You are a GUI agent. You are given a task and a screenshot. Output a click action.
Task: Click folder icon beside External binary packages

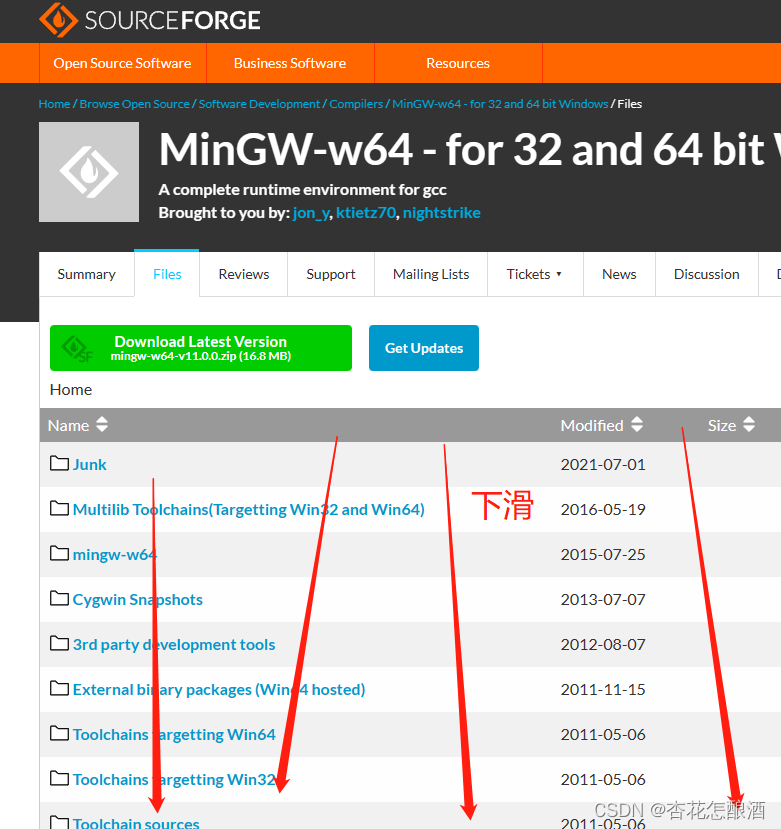pyautogui.click(x=59, y=688)
